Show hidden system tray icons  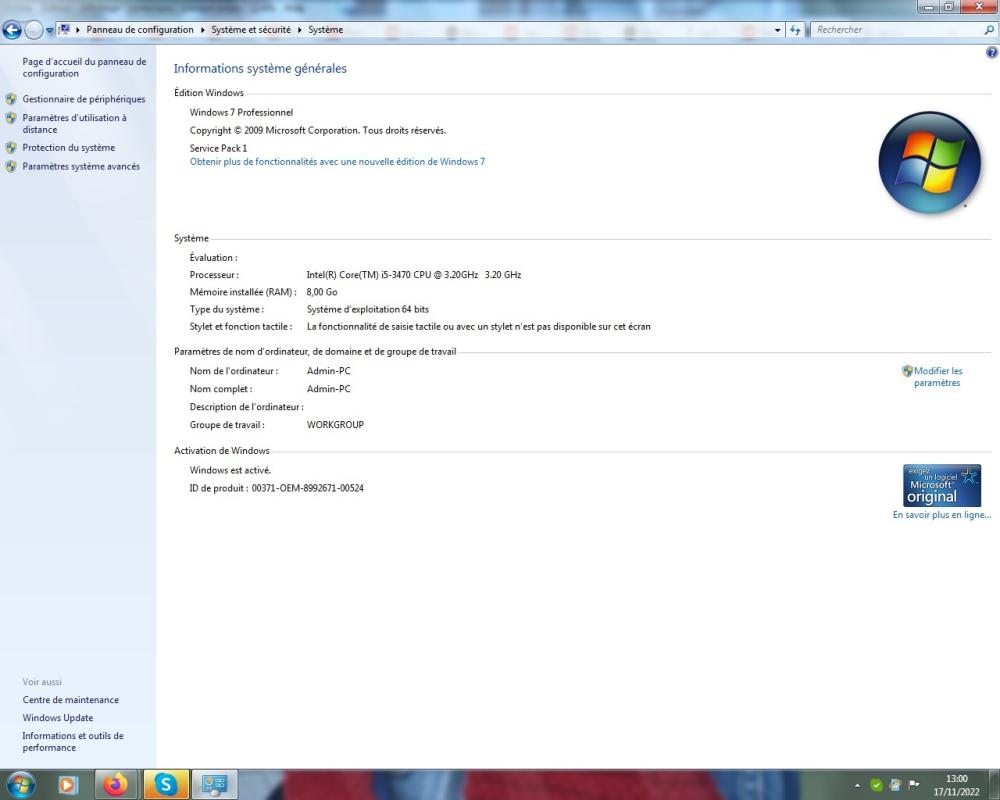pos(857,785)
